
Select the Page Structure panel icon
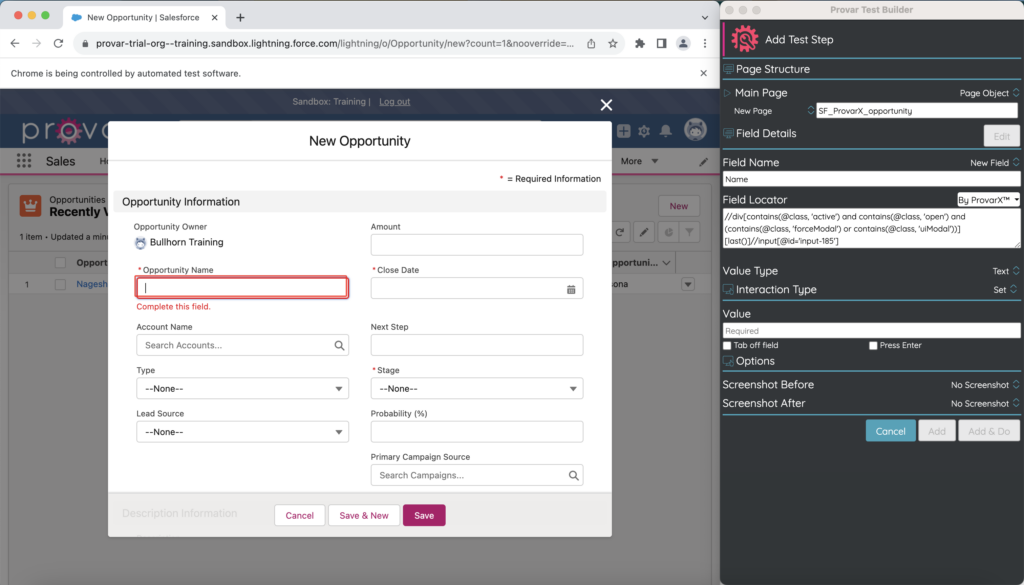[x=727, y=69]
